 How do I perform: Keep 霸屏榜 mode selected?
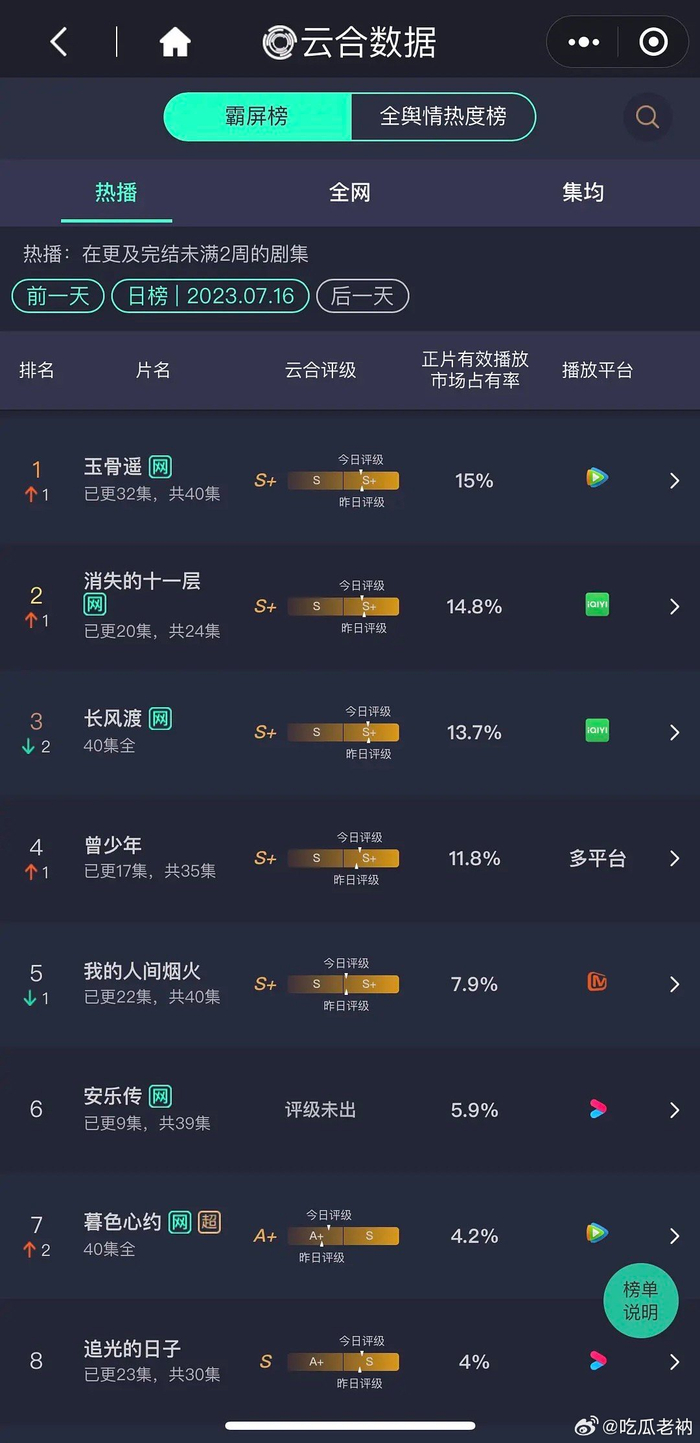pyautogui.click(x=258, y=116)
